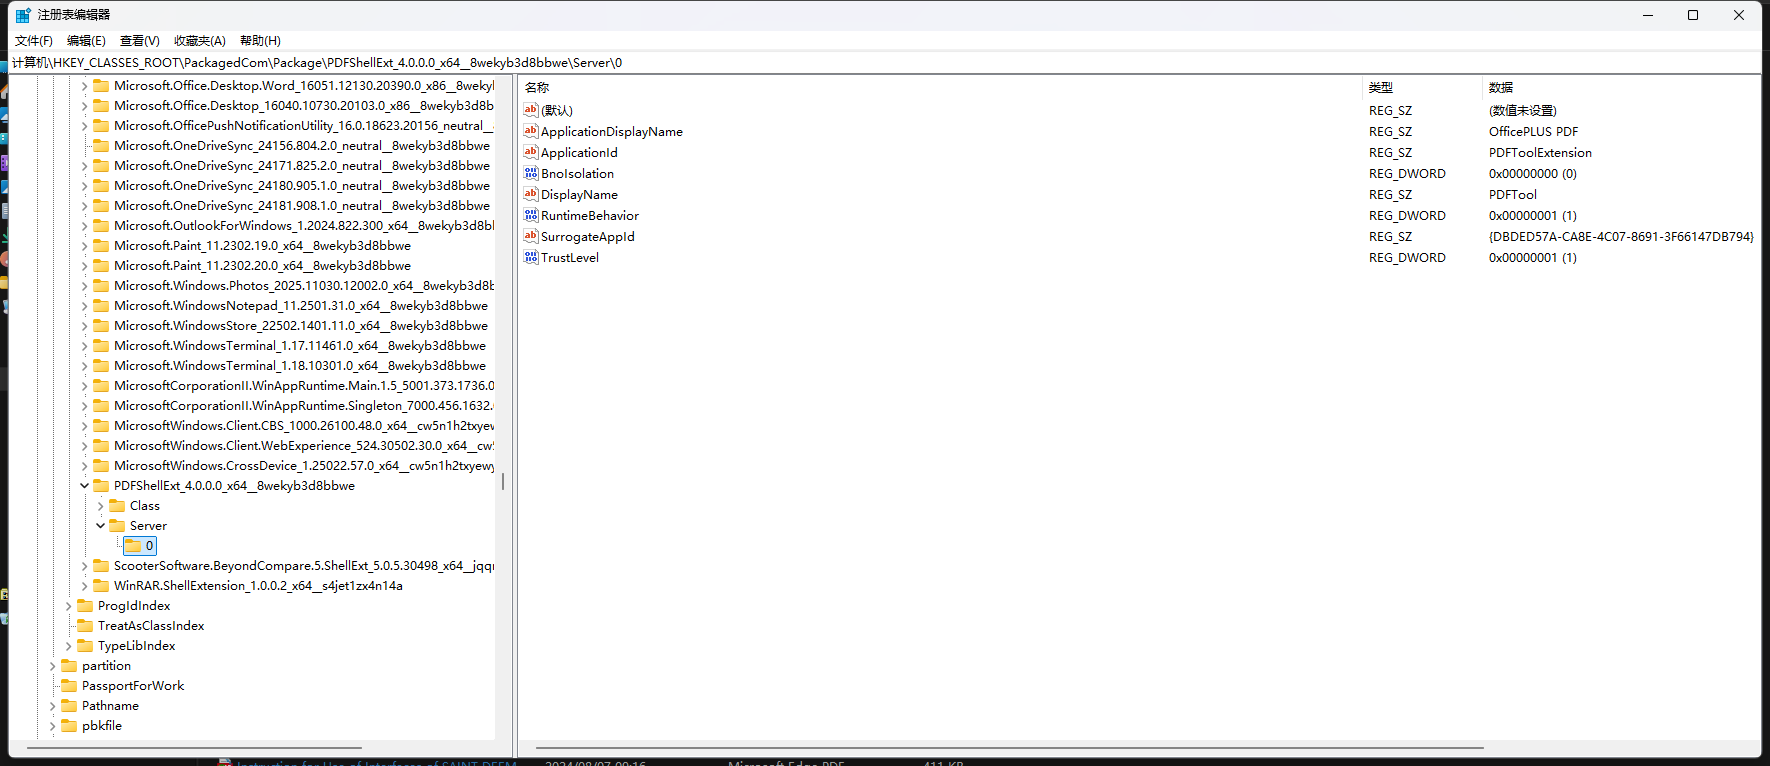The height and width of the screenshot is (766, 1770).
Task: Open the 查看(V) menu
Action: pos(140,41)
